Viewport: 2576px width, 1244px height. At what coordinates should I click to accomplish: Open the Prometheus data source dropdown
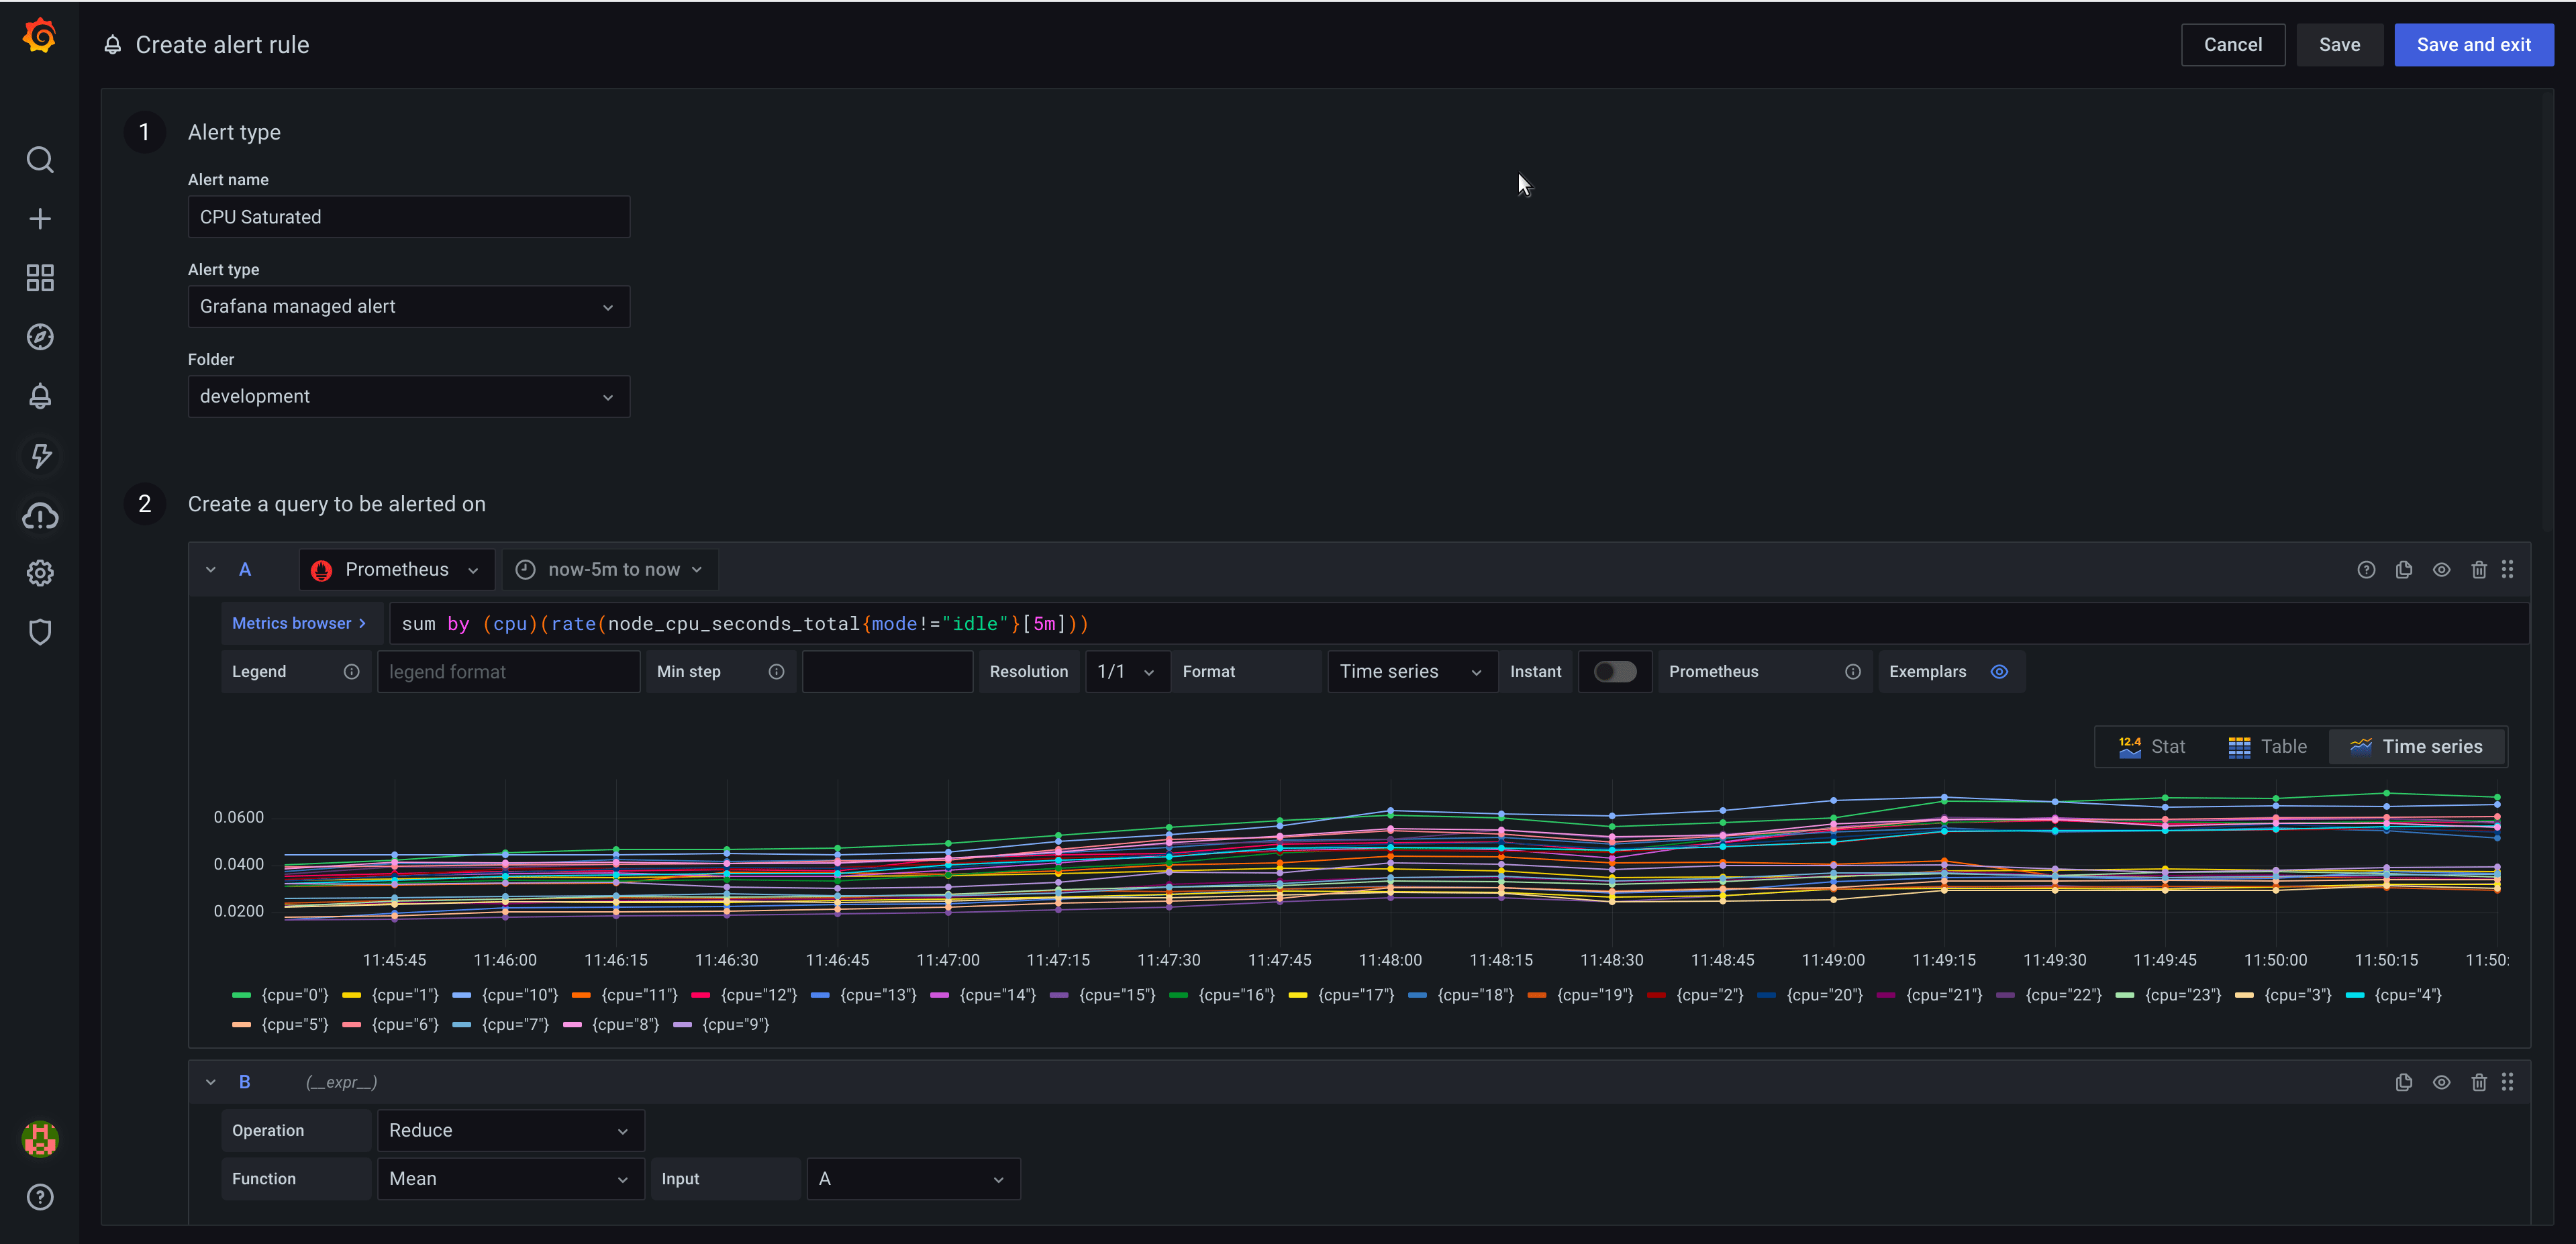[397, 570]
